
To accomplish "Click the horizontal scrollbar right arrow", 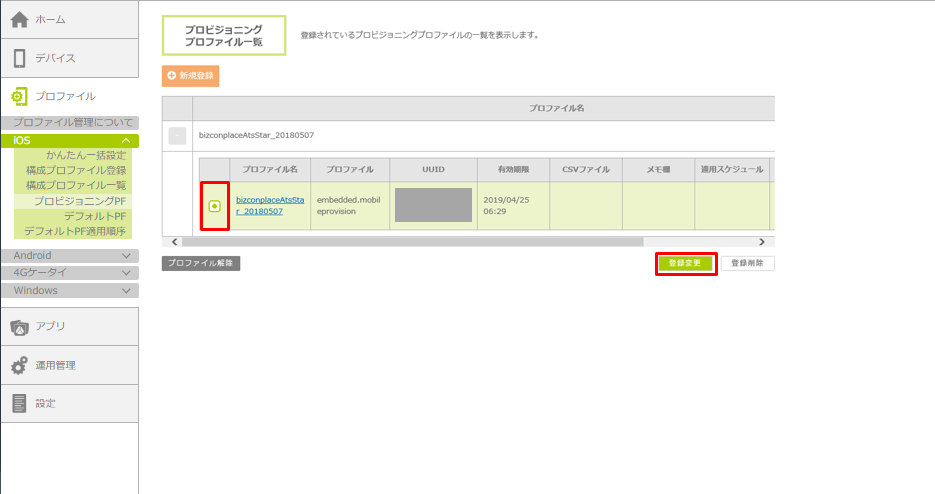I will pyautogui.click(x=761, y=242).
